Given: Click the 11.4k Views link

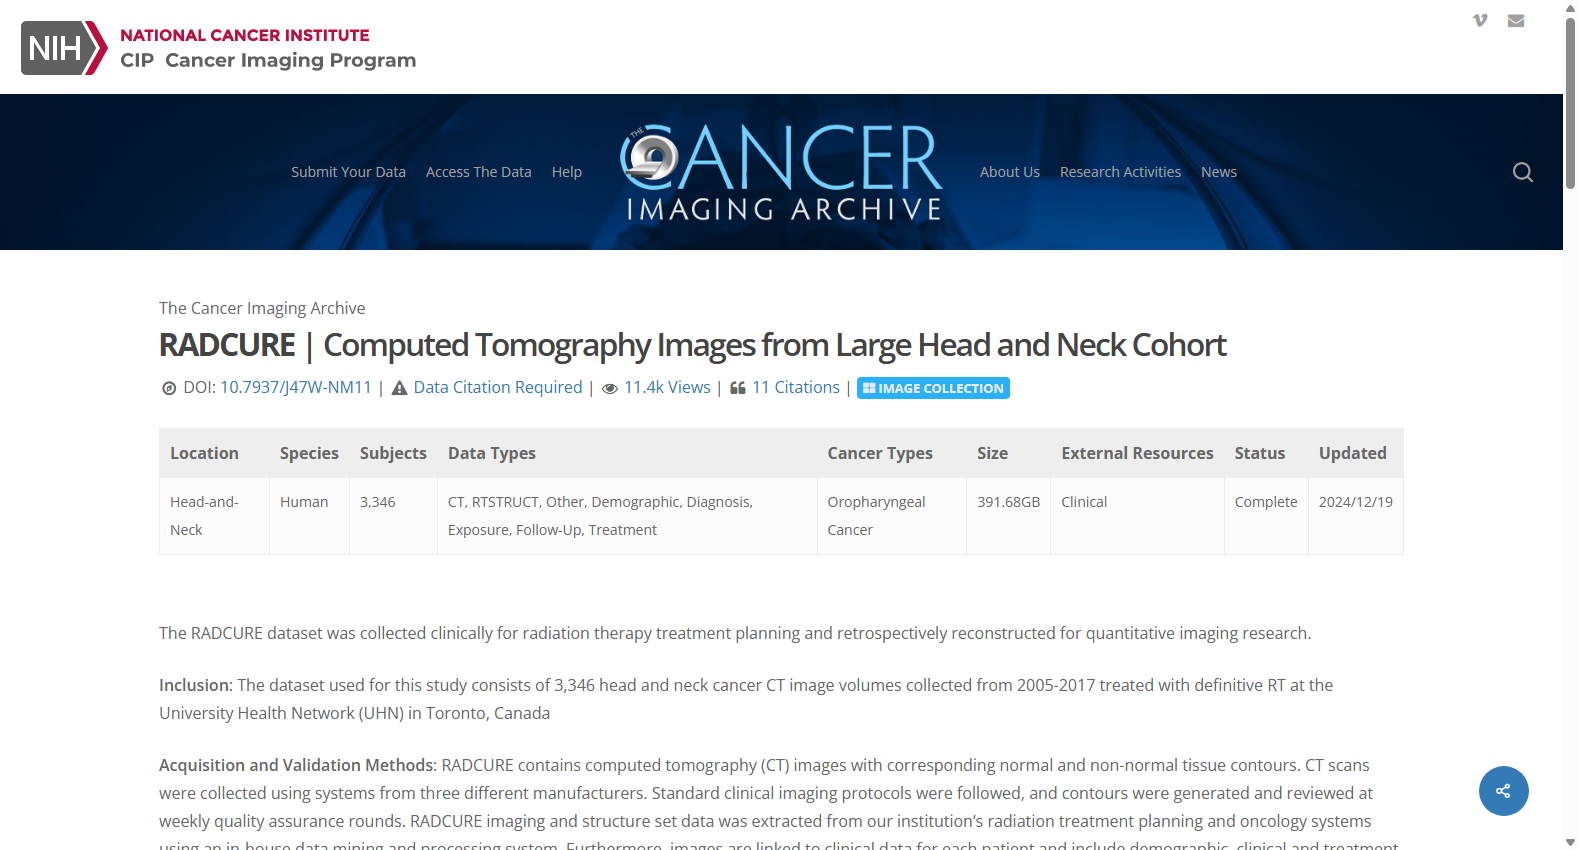Looking at the screenshot, I should tap(667, 387).
